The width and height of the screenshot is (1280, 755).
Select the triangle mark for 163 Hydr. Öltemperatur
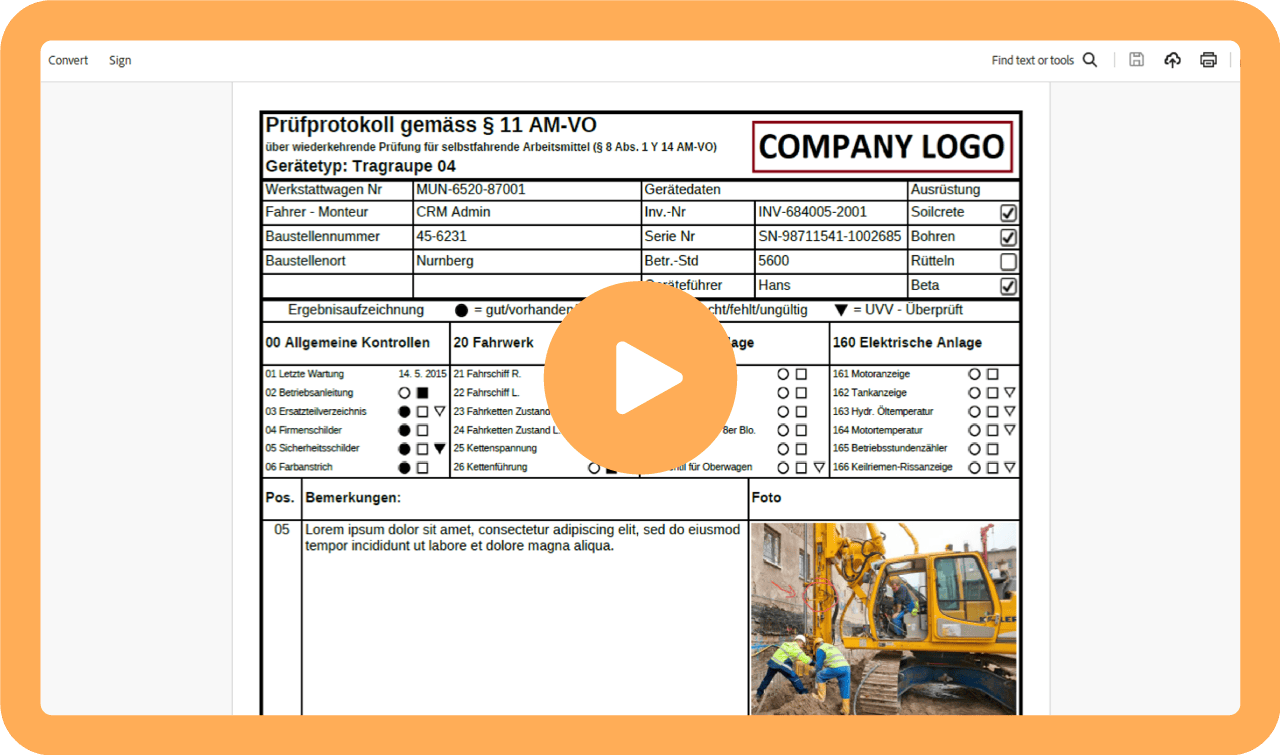1009,411
